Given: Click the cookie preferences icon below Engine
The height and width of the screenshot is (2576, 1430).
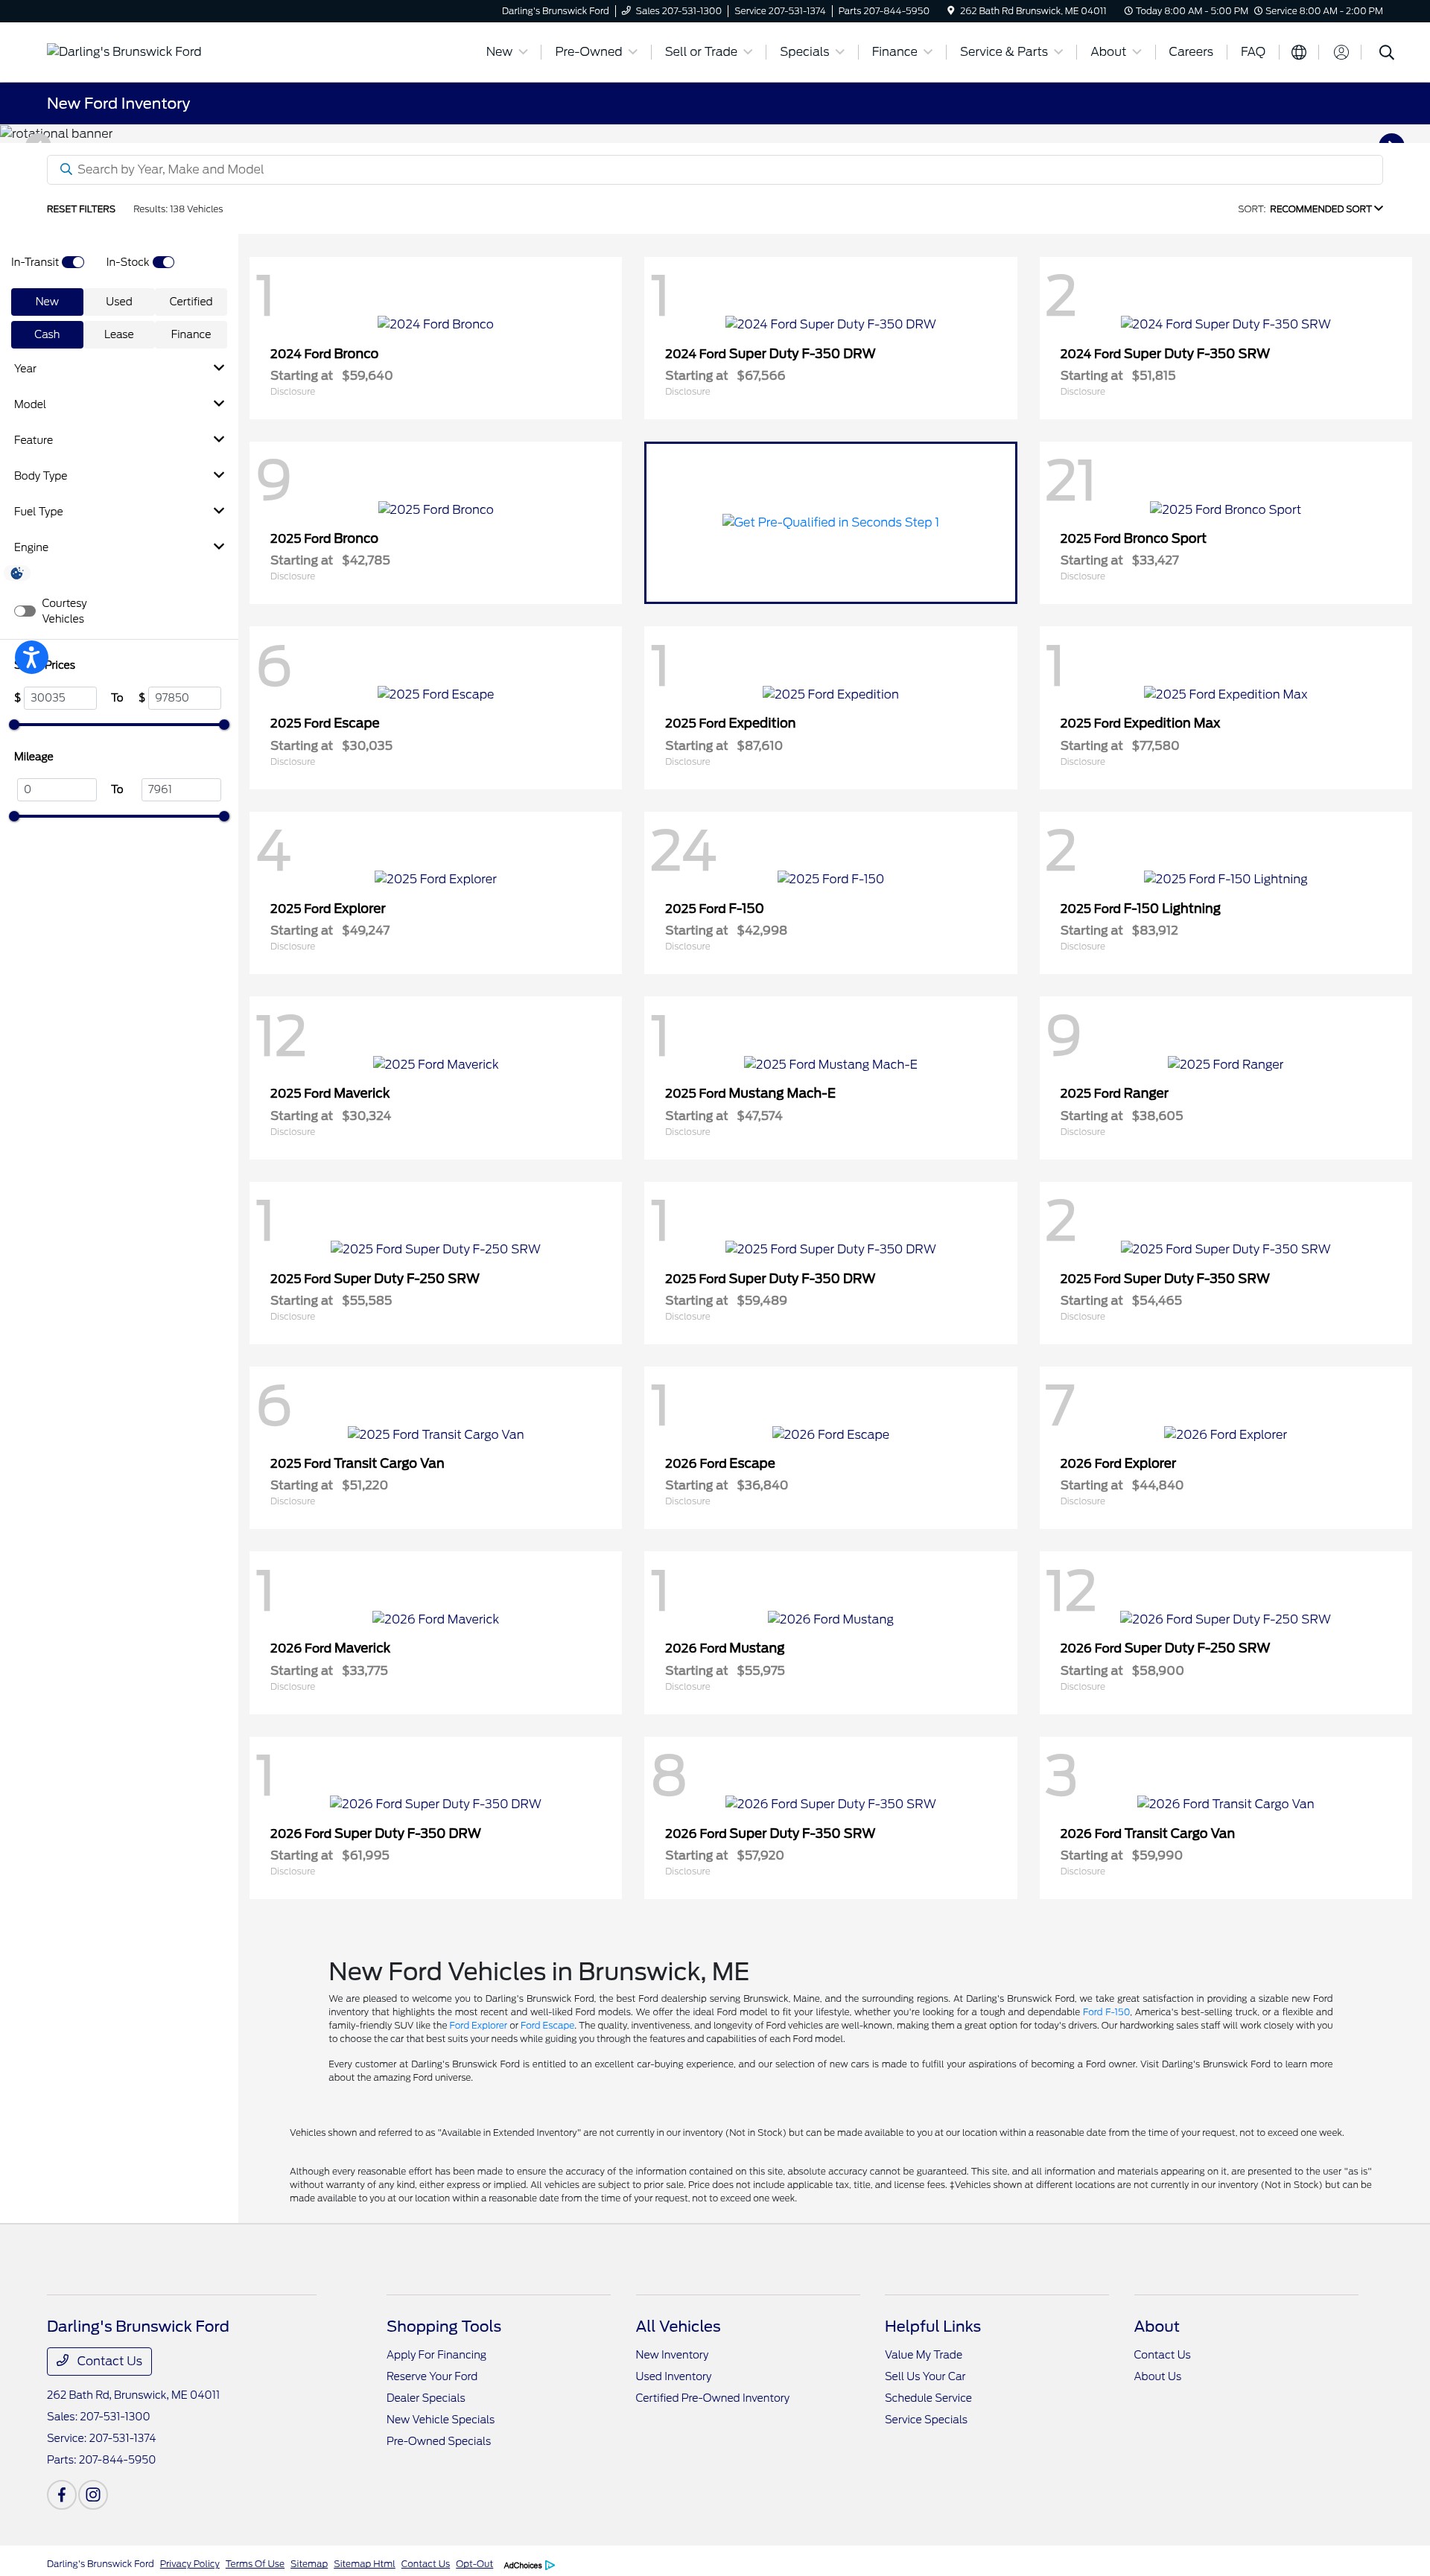Looking at the screenshot, I should pos(17,573).
